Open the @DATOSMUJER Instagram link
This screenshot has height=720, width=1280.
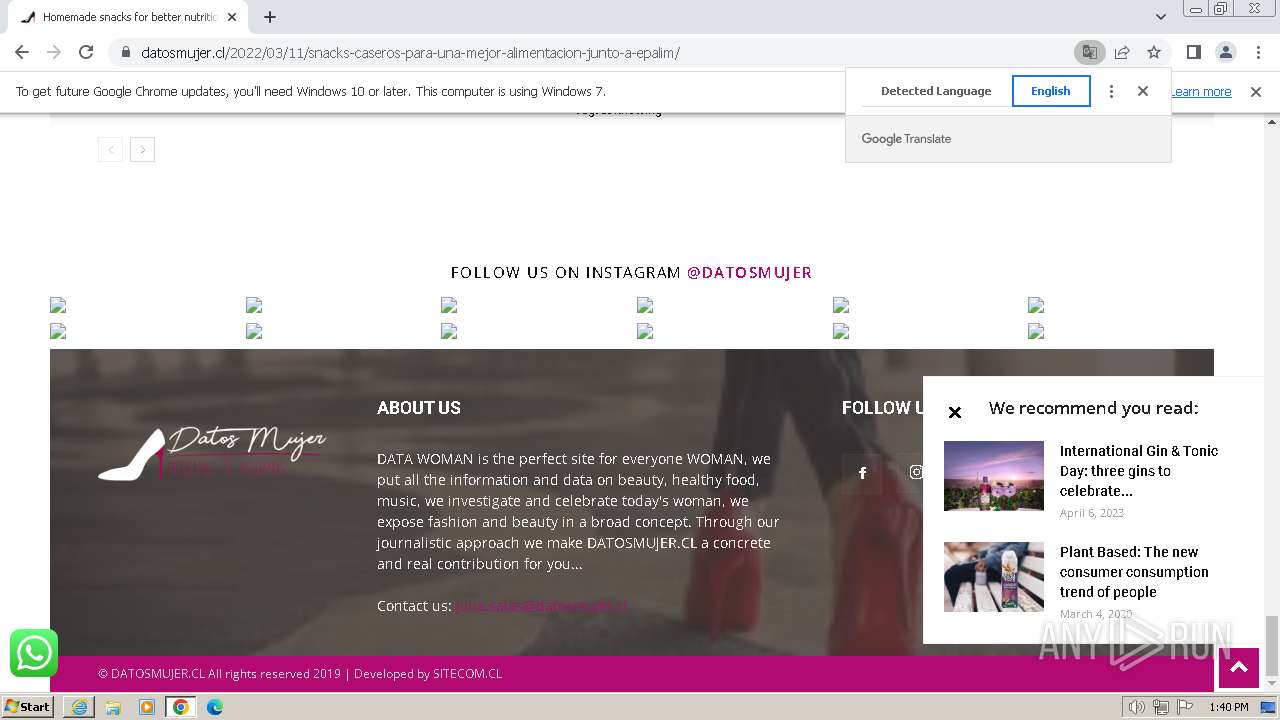749,272
